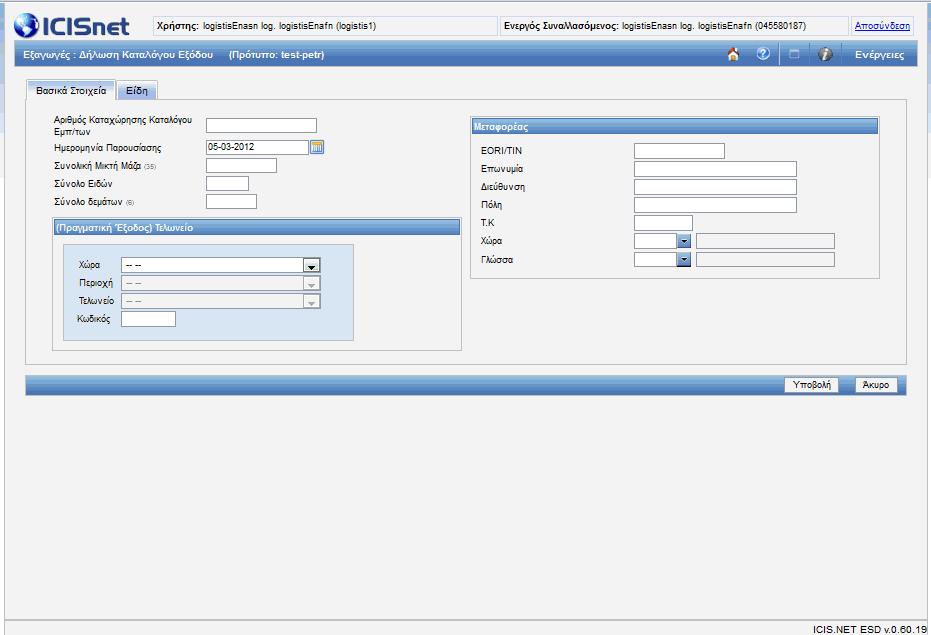
Task: Click the Επωνυμία name field
Action: pyautogui.click(x=715, y=169)
